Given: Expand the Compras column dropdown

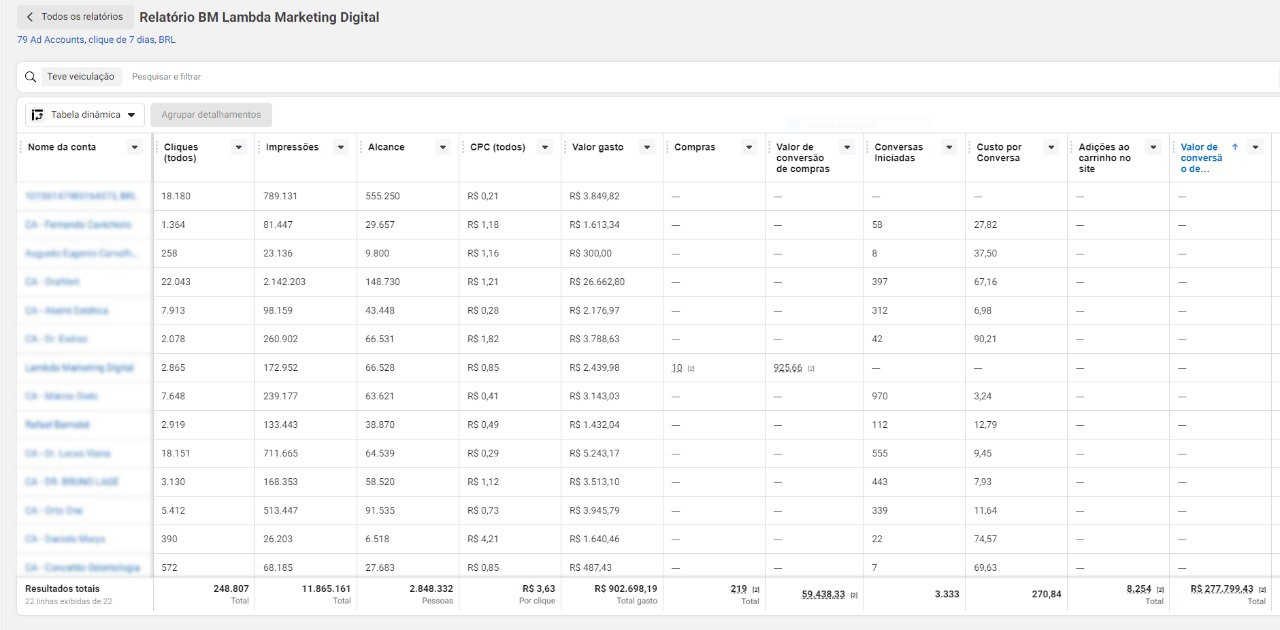Looking at the screenshot, I should coord(748,147).
